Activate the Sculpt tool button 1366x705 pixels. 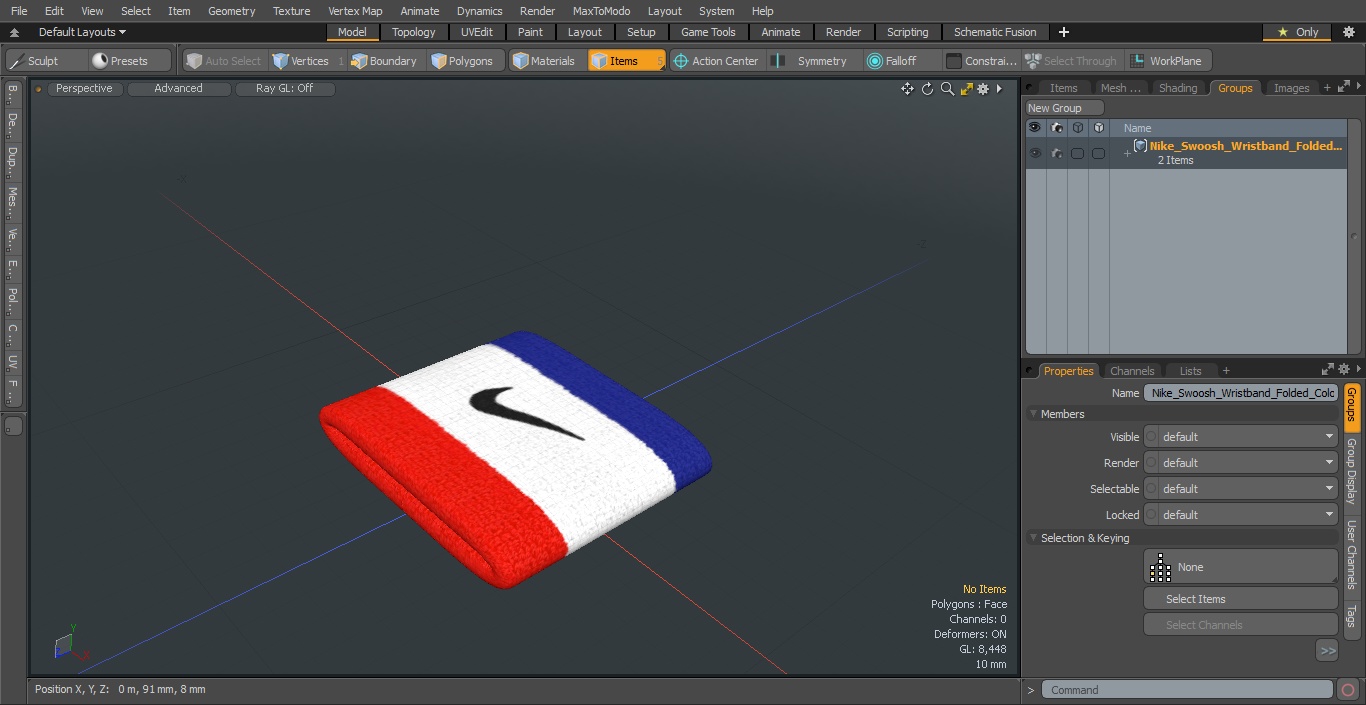point(44,61)
